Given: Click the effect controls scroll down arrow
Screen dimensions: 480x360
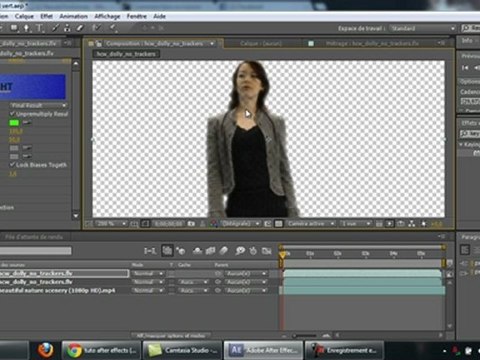Looking at the screenshot, I should 76,216.
